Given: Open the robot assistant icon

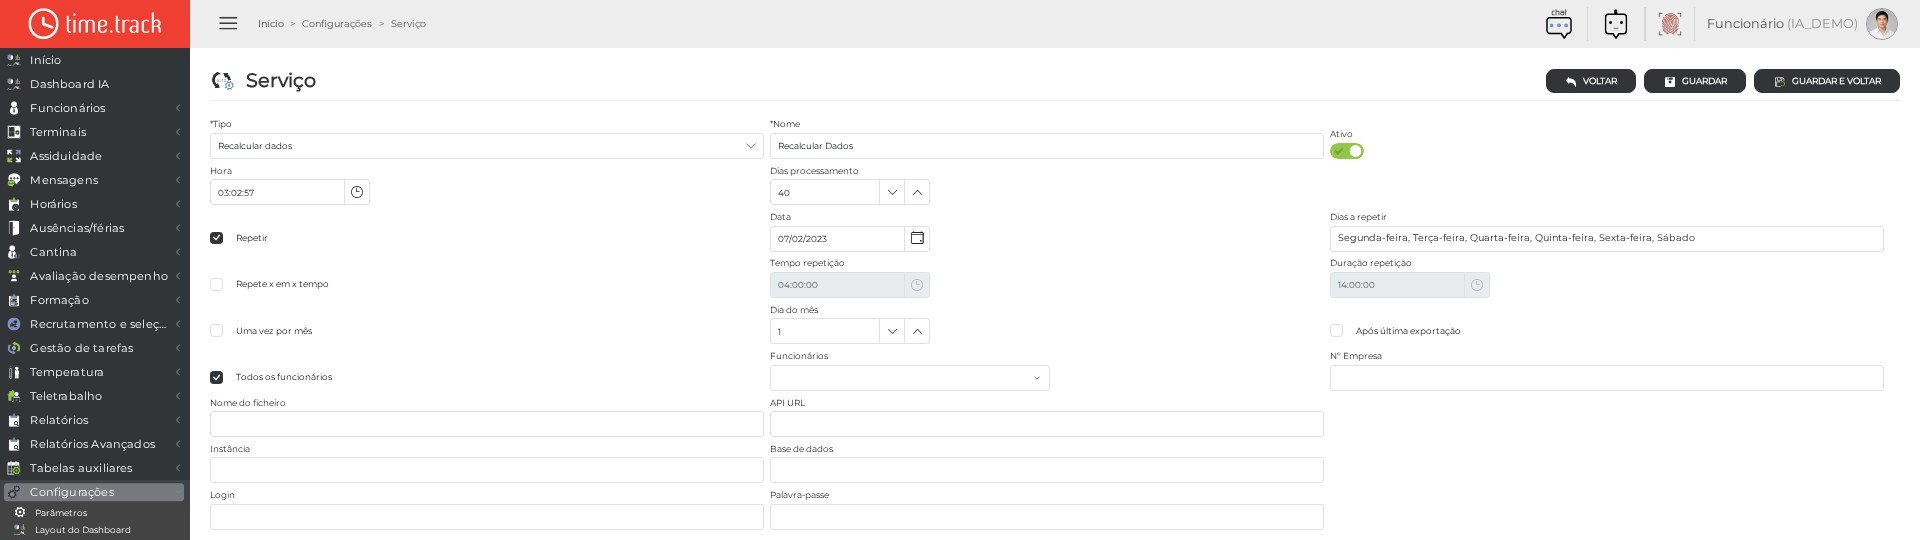Looking at the screenshot, I should pyautogui.click(x=1616, y=24).
